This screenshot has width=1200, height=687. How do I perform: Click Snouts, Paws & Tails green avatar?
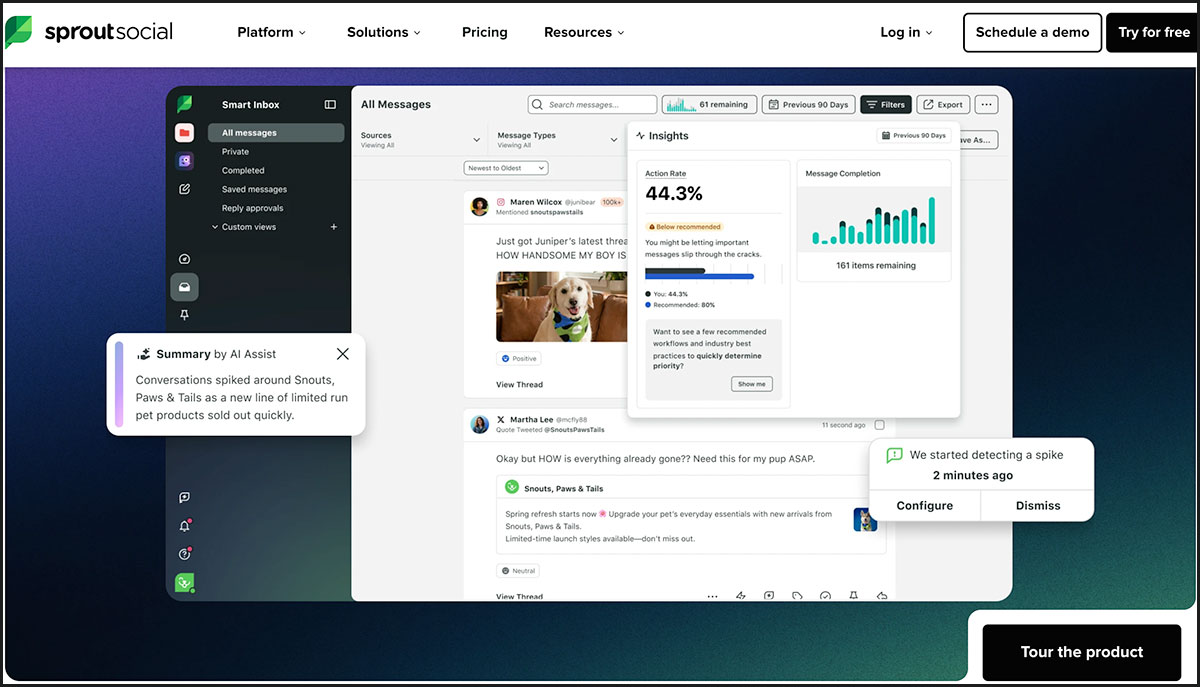[512, 488]
